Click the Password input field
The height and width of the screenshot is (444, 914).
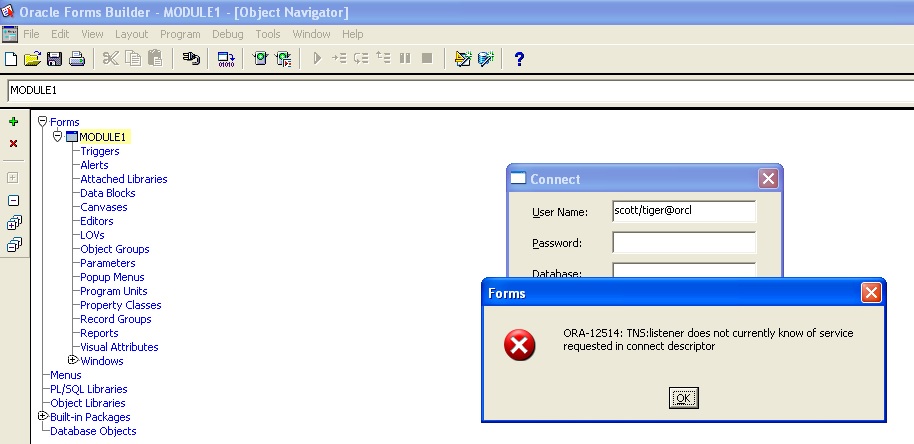tap(684, 243)
